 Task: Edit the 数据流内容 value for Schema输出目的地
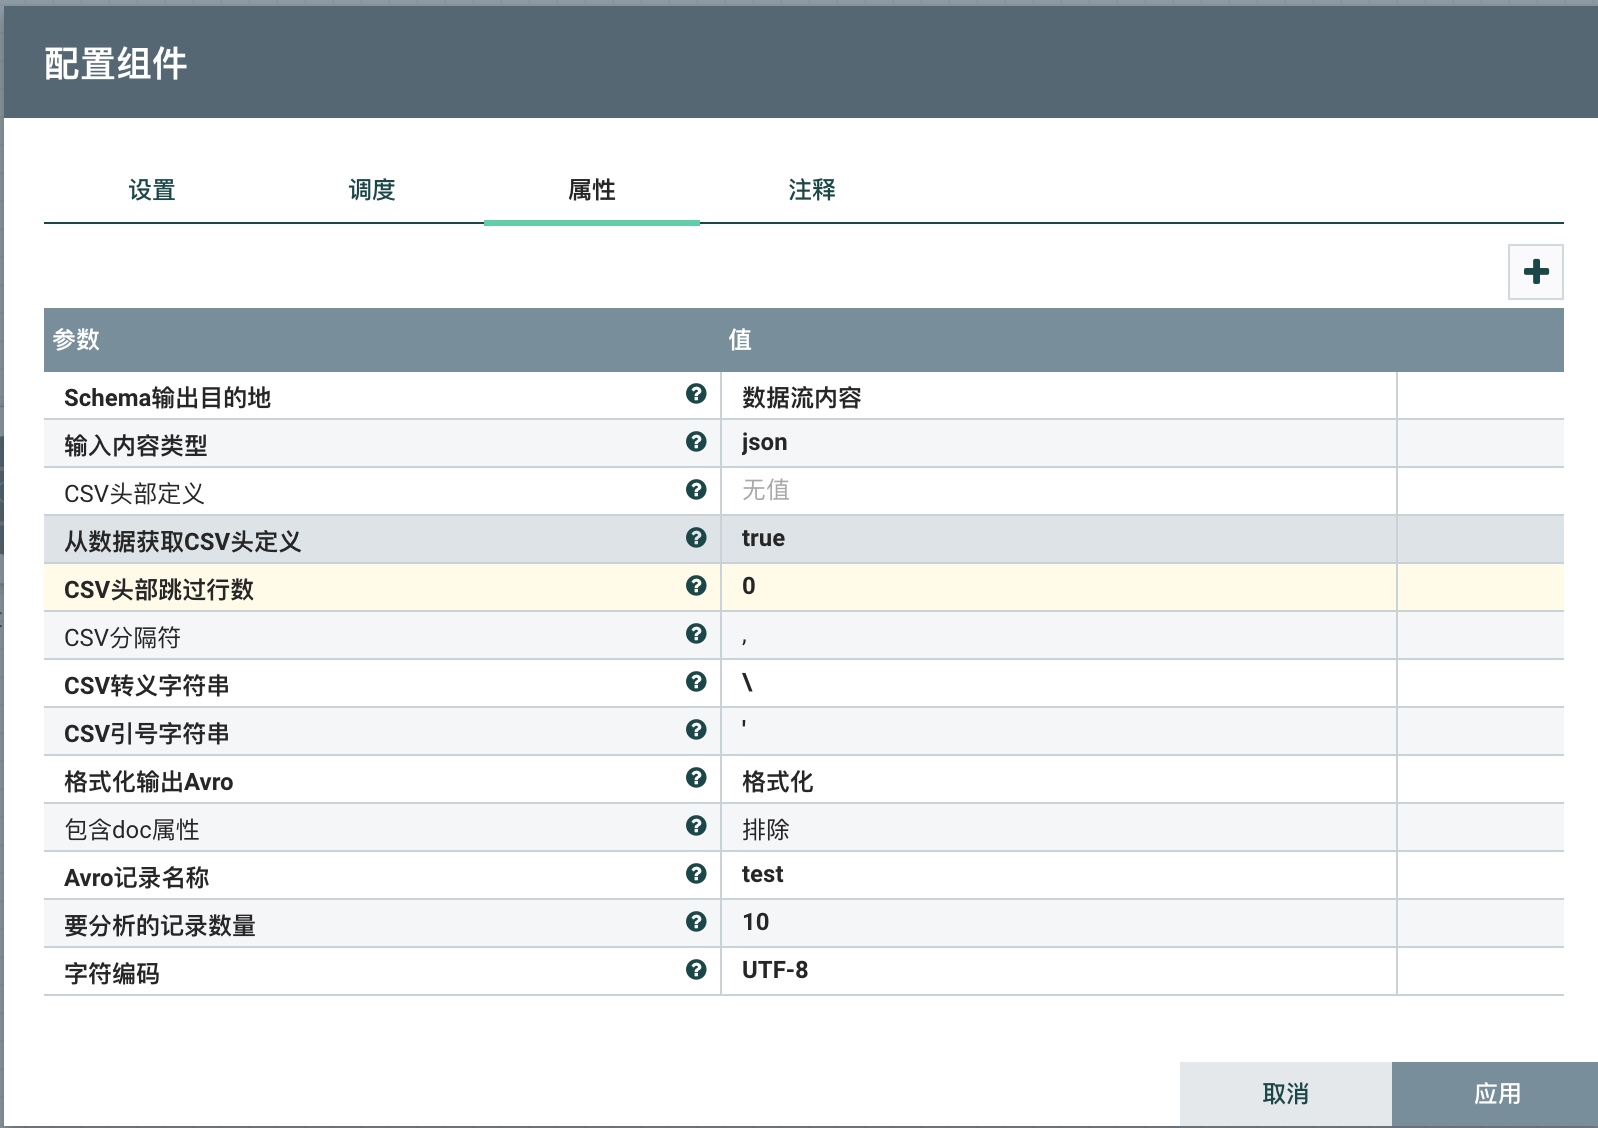(x=1057, y=397)
